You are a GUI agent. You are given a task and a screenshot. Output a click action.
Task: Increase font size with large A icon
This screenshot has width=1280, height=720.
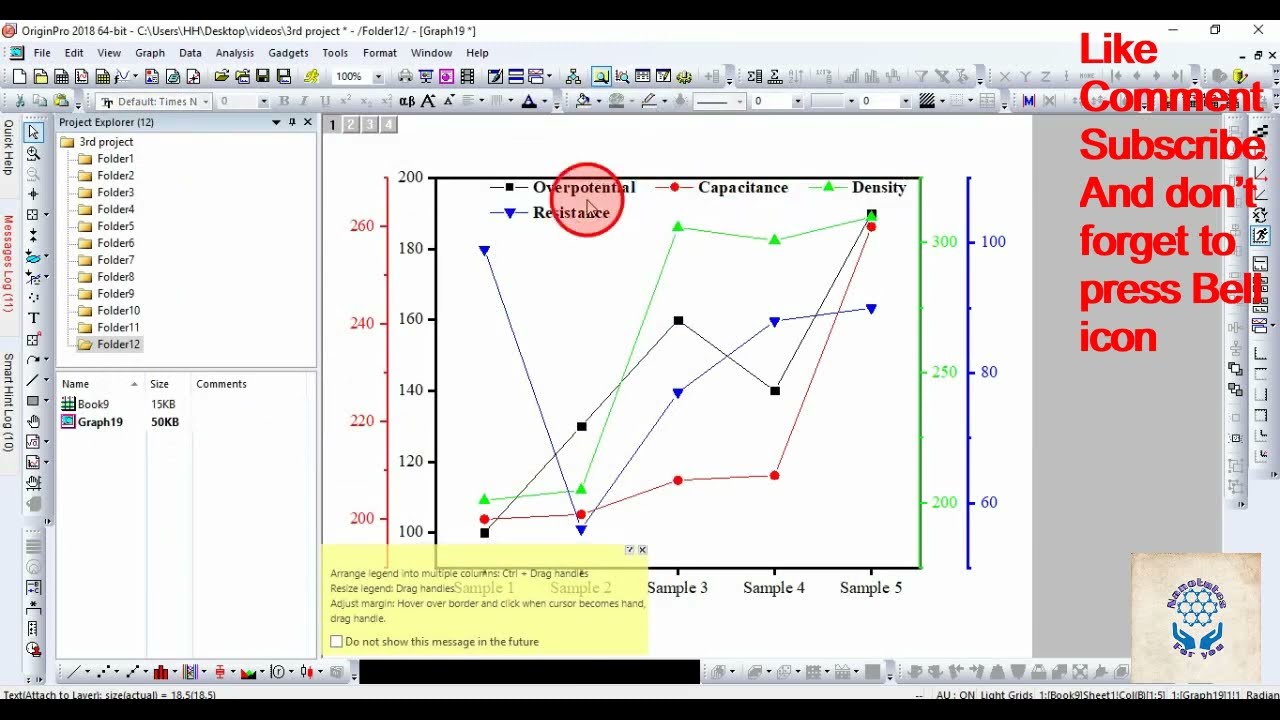[x=429, y=101]
